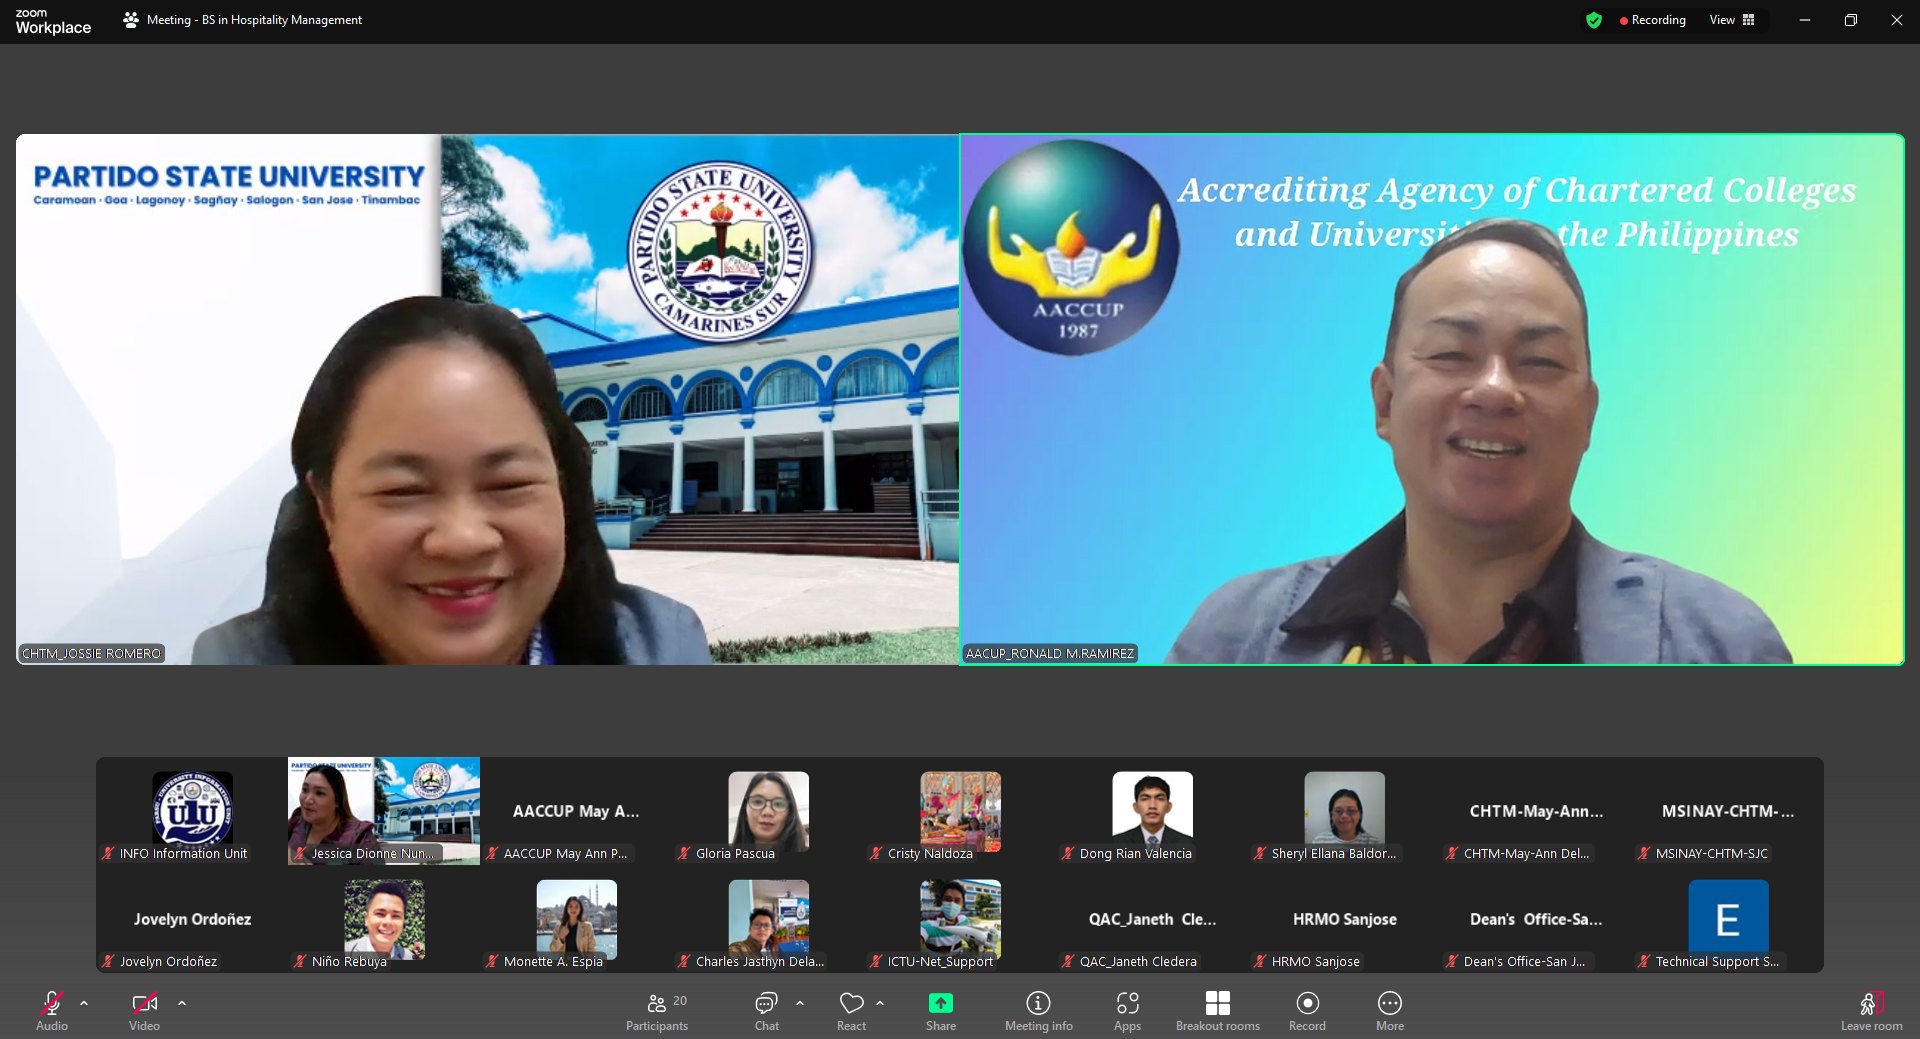Open the View layout menu
Viewport: 1920px width, 1039px height.
(1732, 20)
